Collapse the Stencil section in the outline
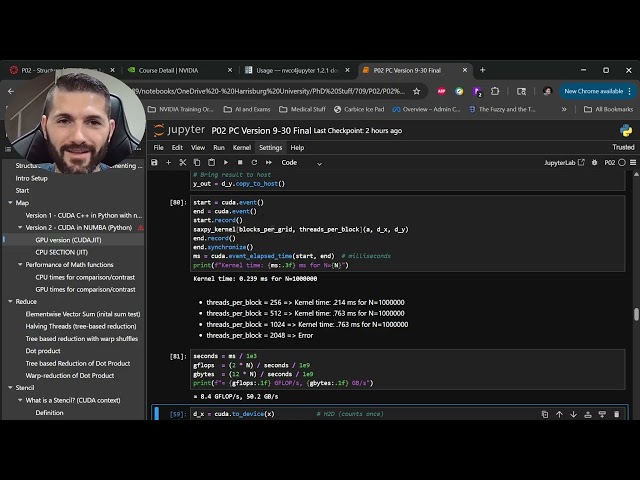The image size is (640, 480). [x=10, y=388]
